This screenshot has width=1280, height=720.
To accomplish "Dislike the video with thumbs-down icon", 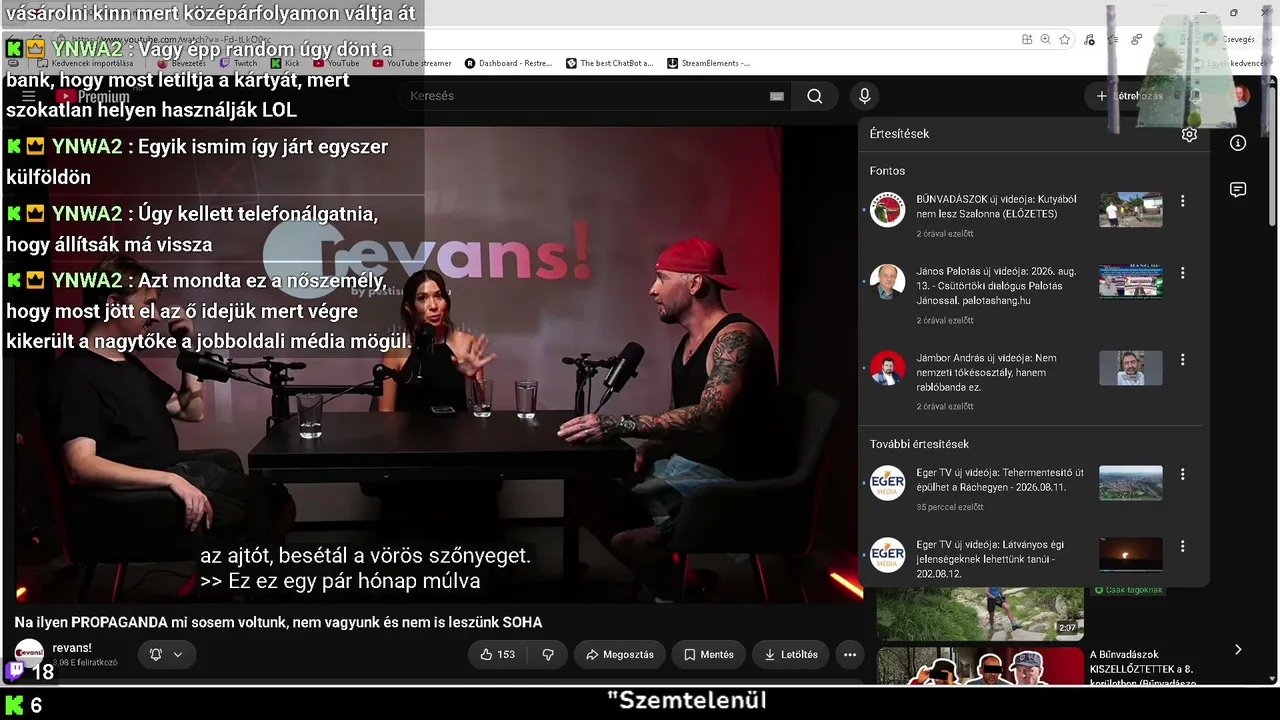I will click(x=548, y=655).
